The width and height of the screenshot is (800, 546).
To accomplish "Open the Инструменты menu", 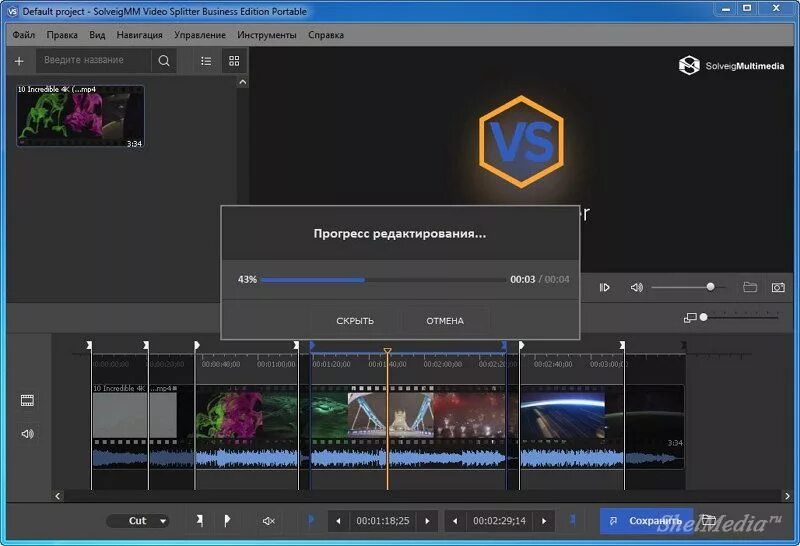I will (267, 35).
